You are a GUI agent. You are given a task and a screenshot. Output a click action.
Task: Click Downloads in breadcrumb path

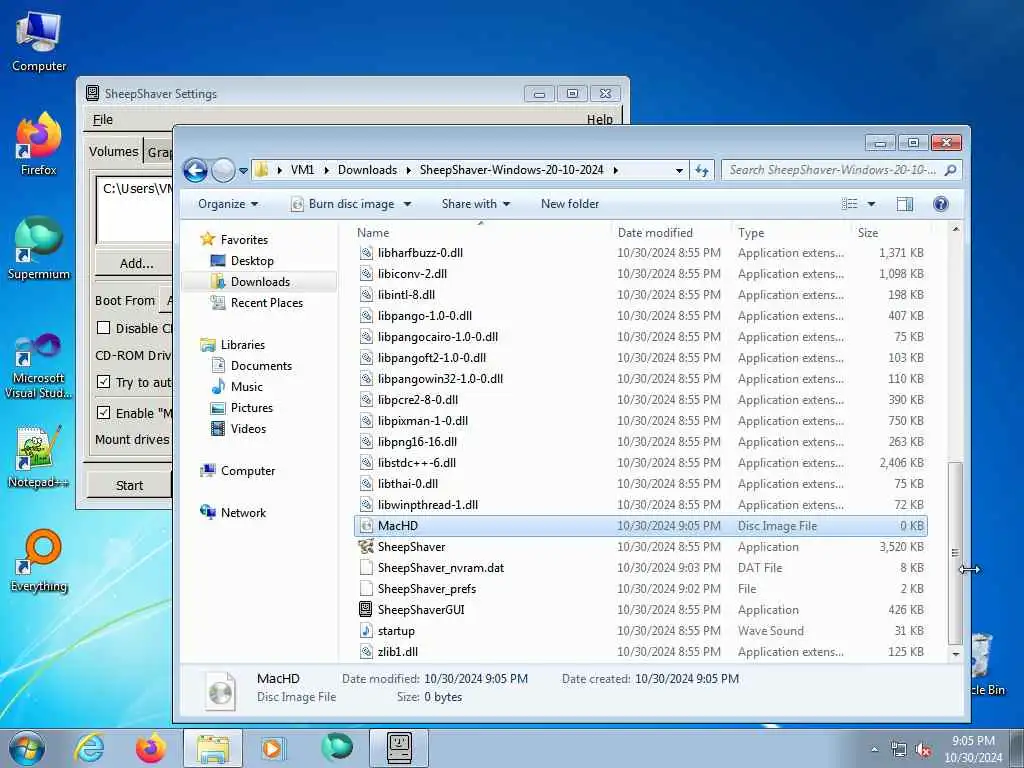click(367, 170)
